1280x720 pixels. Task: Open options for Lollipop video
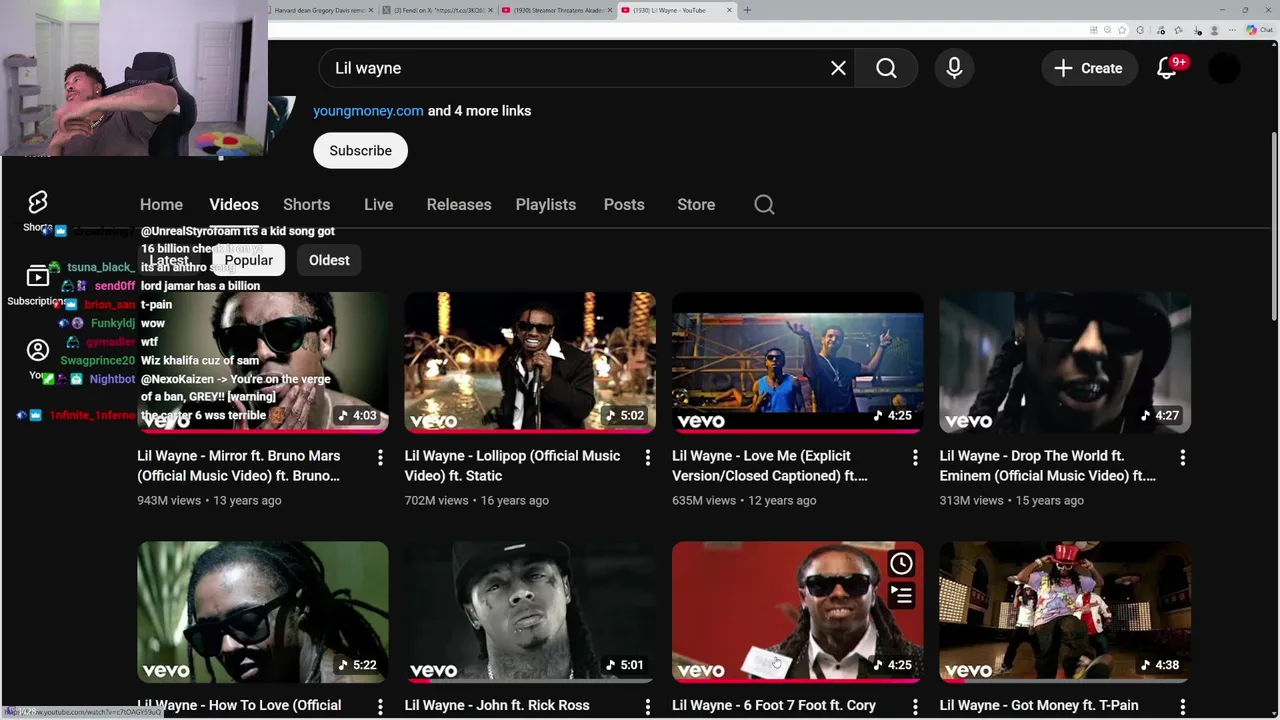(647, 457)
